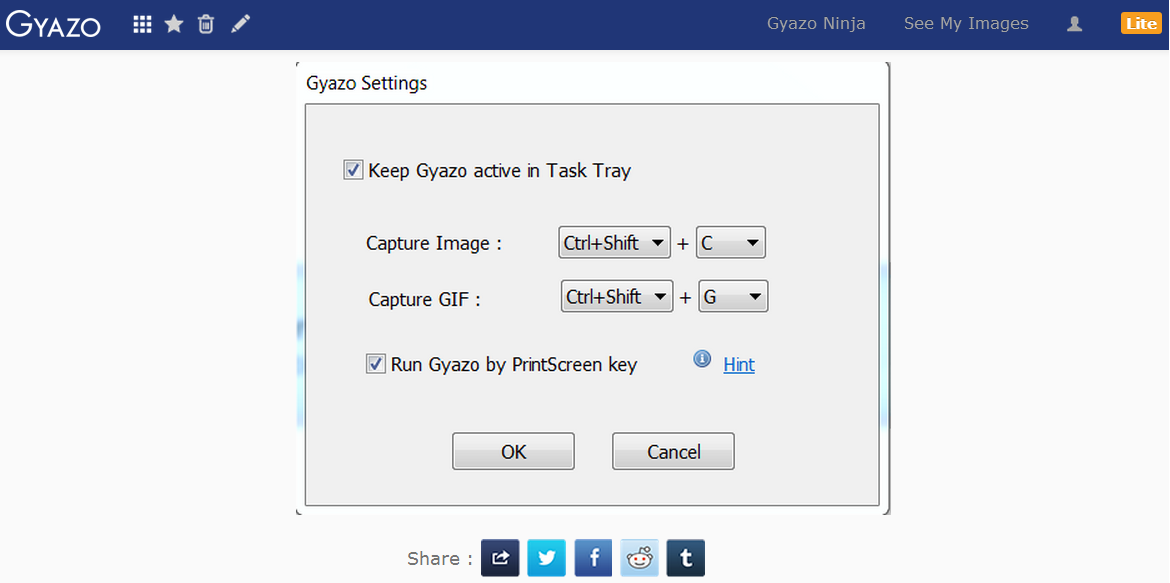
Task: Open Capture GIF key dropdown showing G
Action: (733, 296)
